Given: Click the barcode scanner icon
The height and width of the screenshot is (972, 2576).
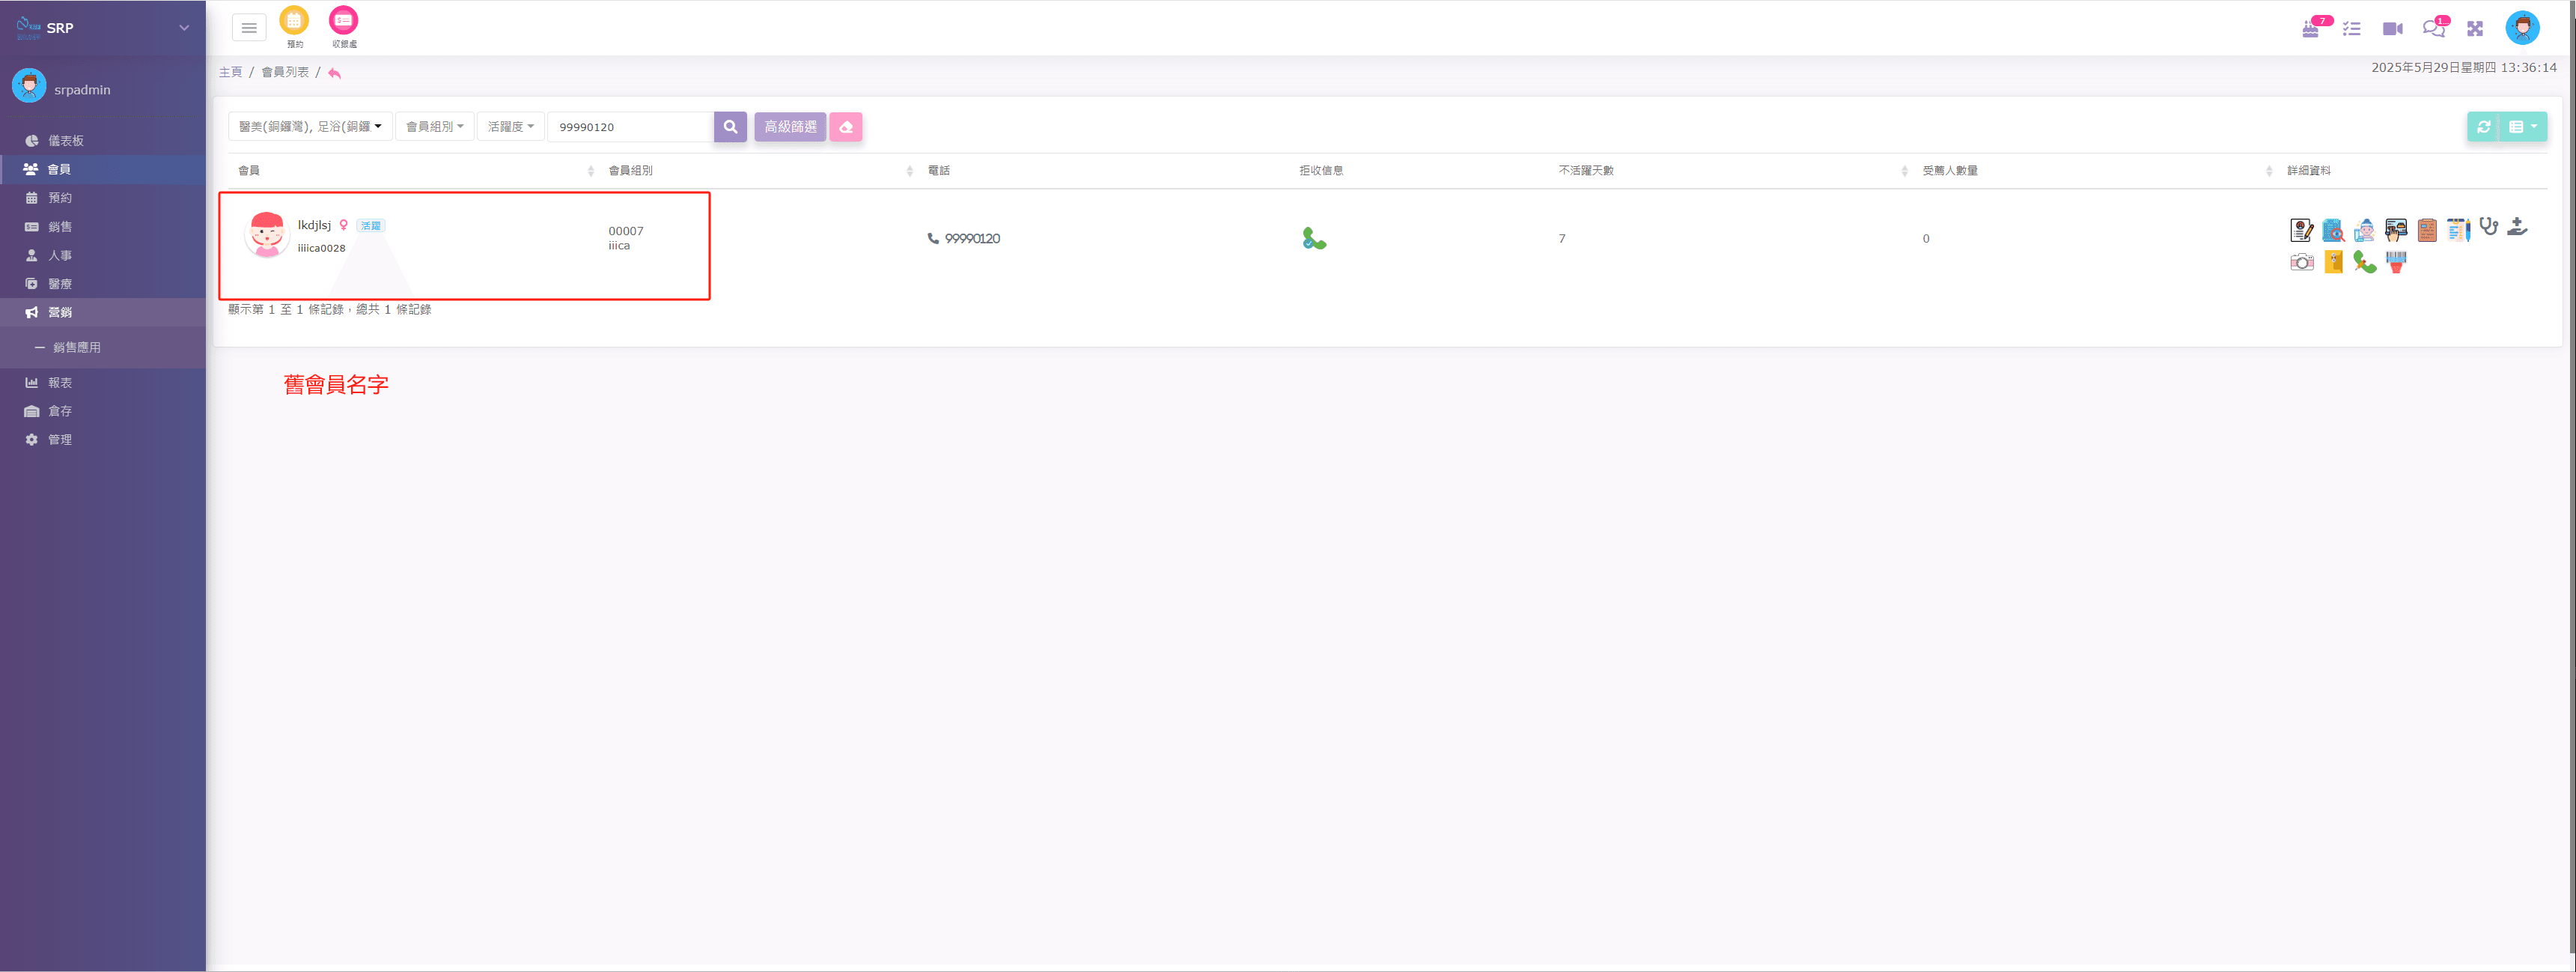Looking at the screenshot, I should (2395, 262).
